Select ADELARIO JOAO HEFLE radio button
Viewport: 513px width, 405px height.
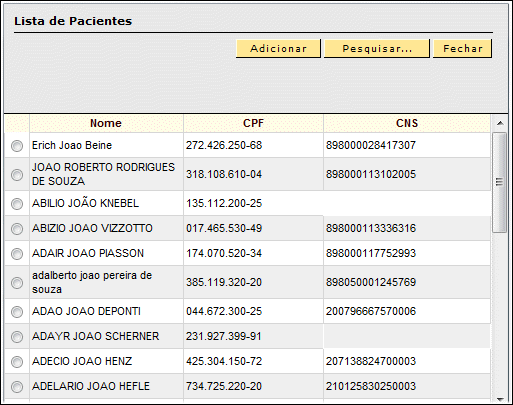pos(17,387)
